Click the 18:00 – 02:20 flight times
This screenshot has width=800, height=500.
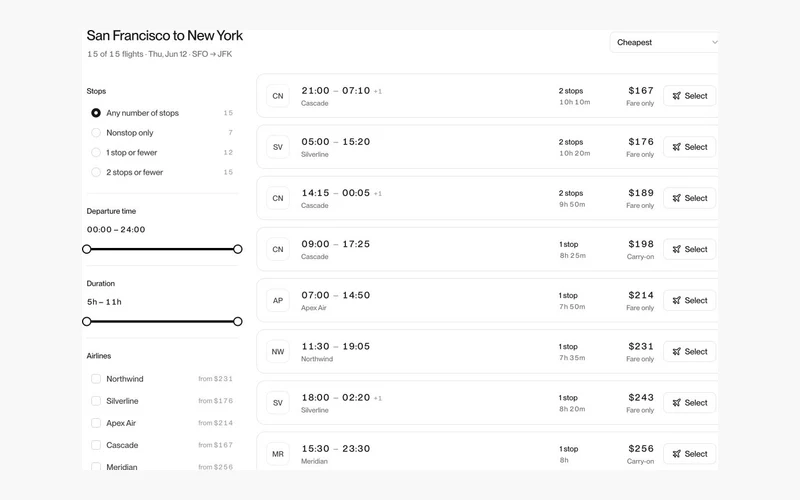[x=336, y=397]
